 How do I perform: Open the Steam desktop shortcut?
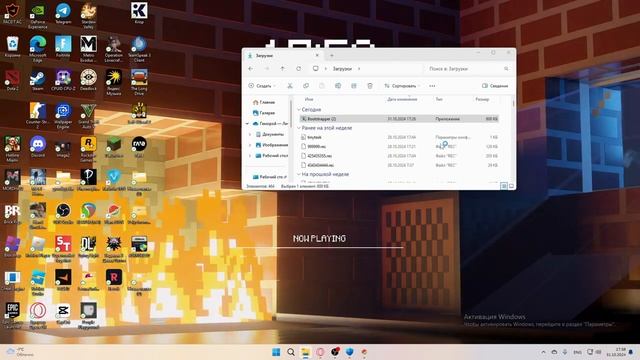[38, 80]
